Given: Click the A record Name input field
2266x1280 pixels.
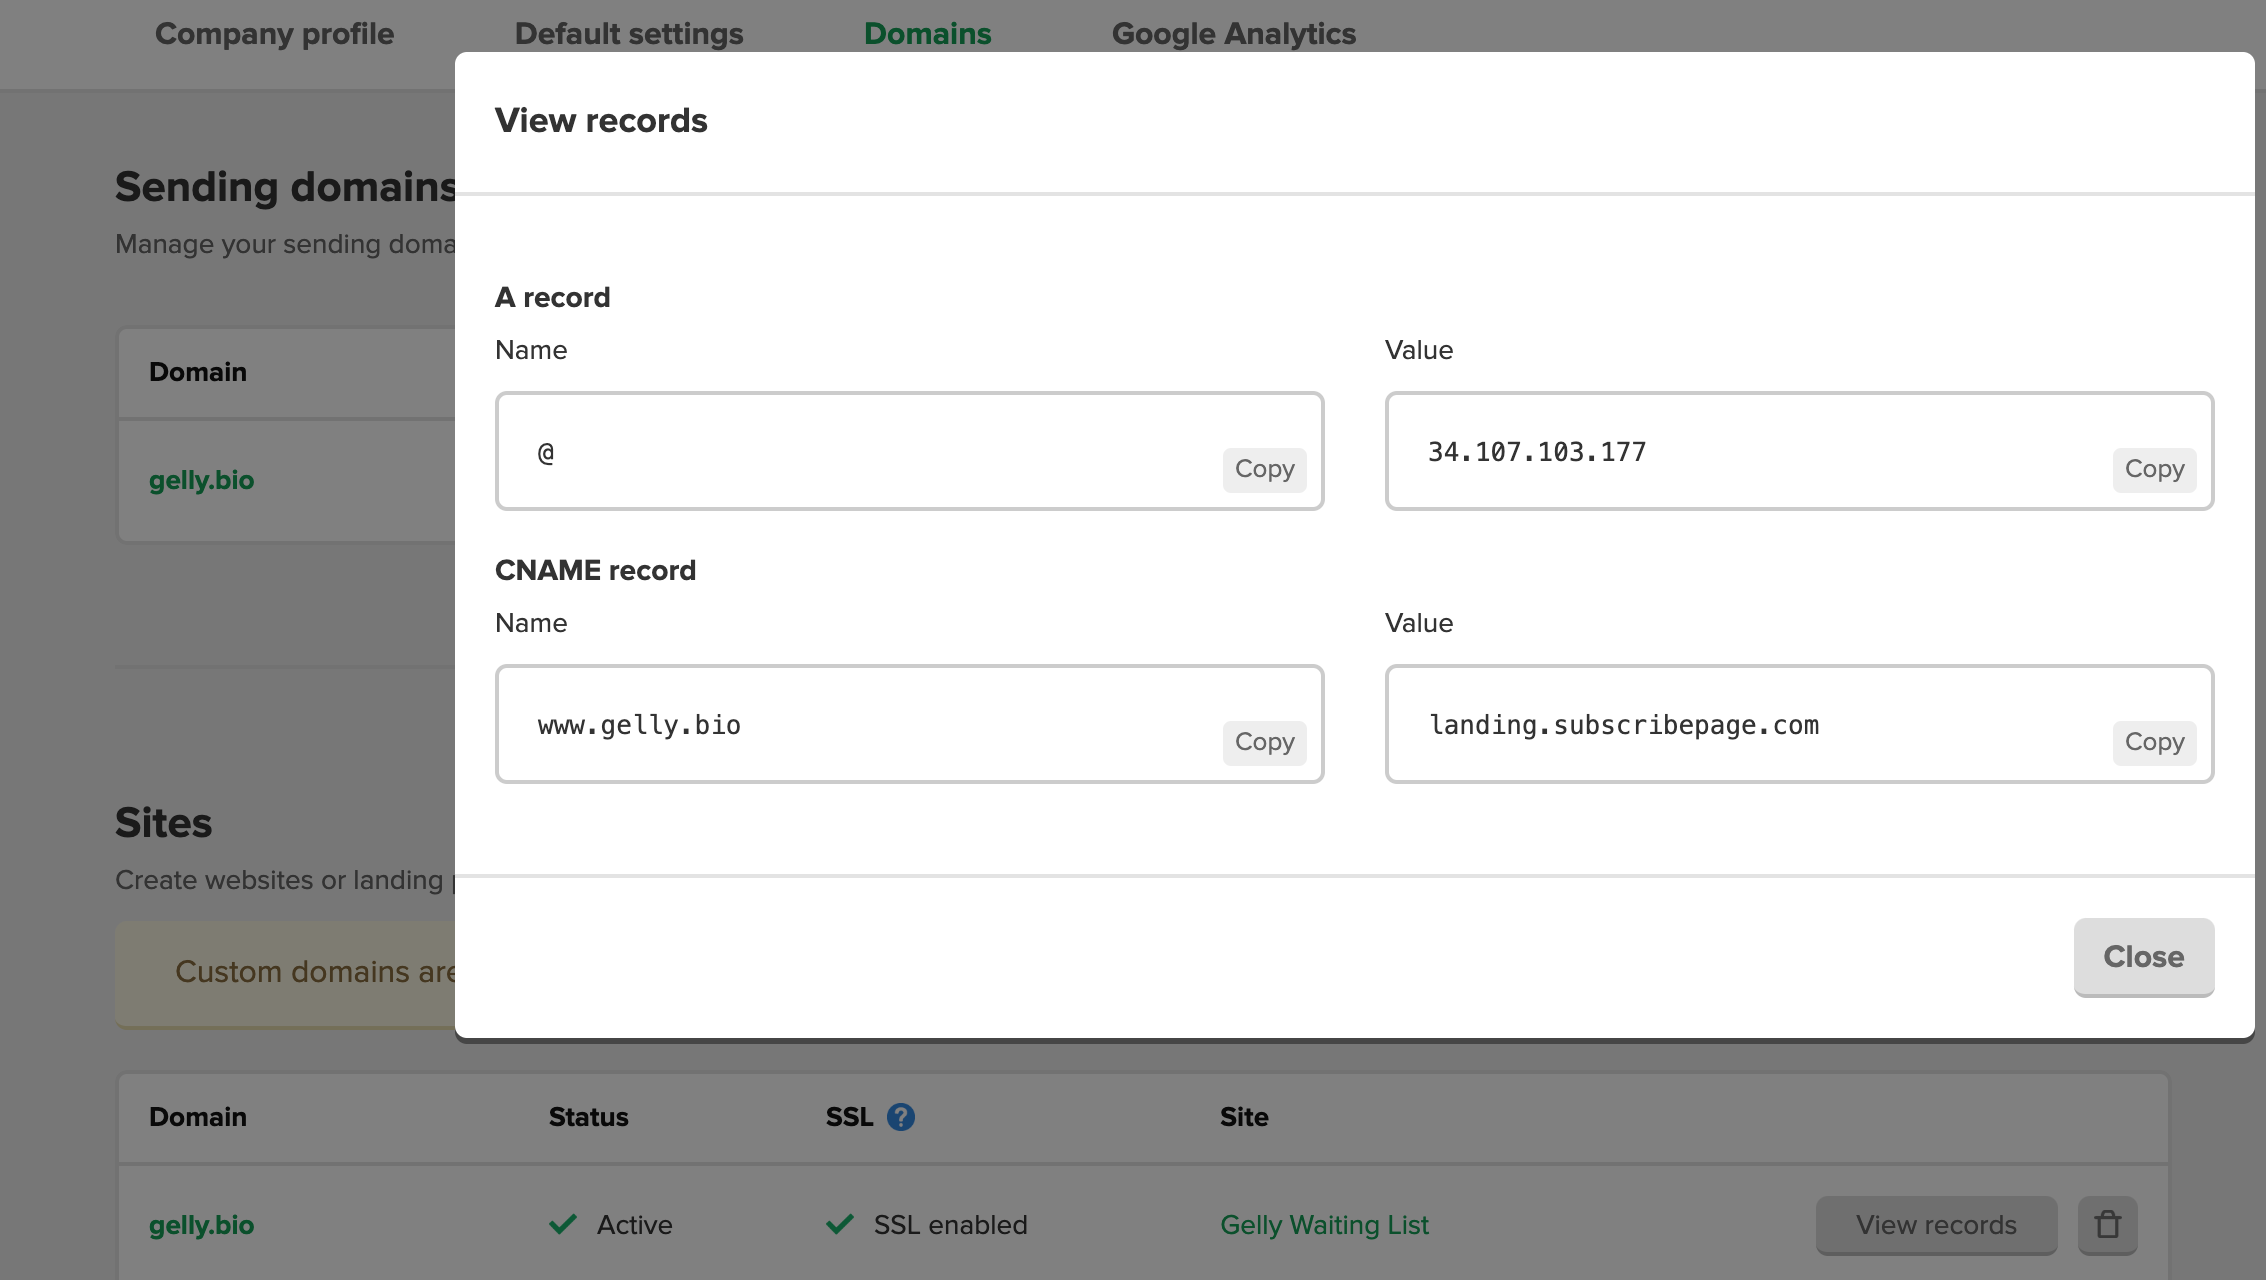Looking at the screenshot, I should click(x=909, y=450).
